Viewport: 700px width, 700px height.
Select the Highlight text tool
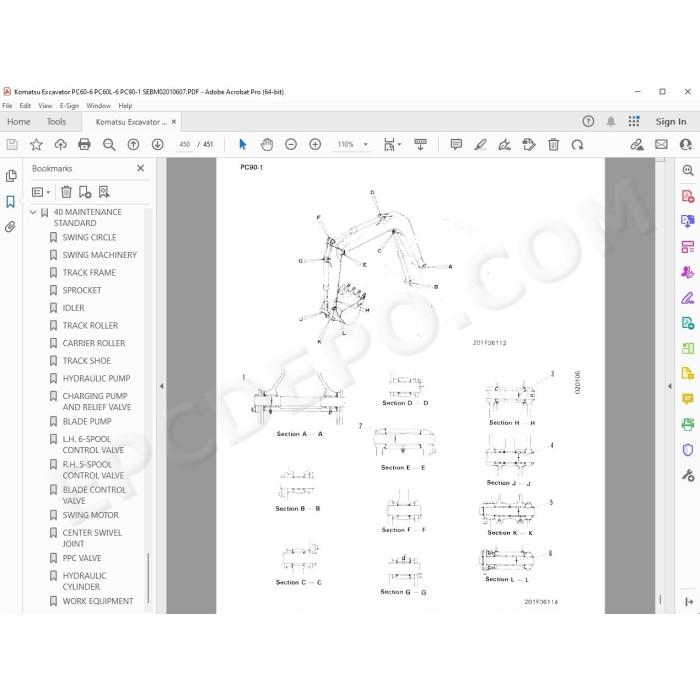(x=480, y=145)
